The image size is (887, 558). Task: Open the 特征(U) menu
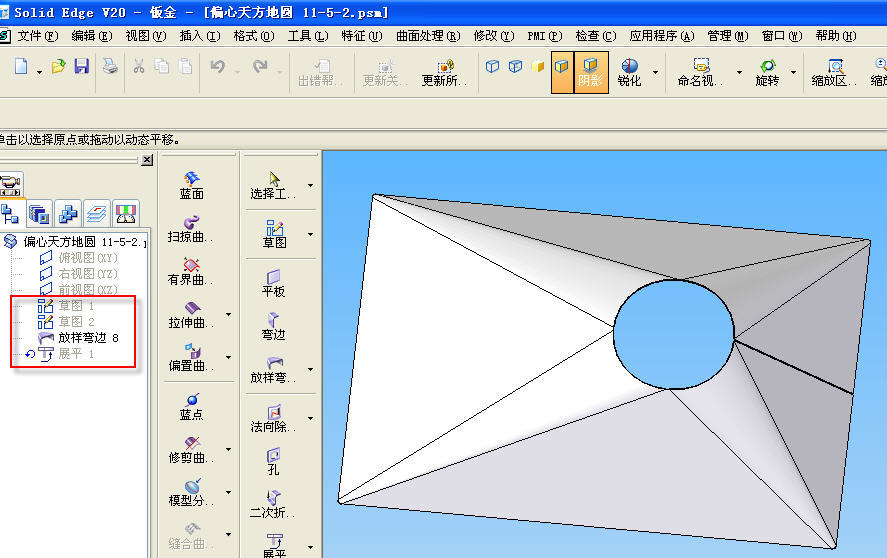[x=361, y=36]
